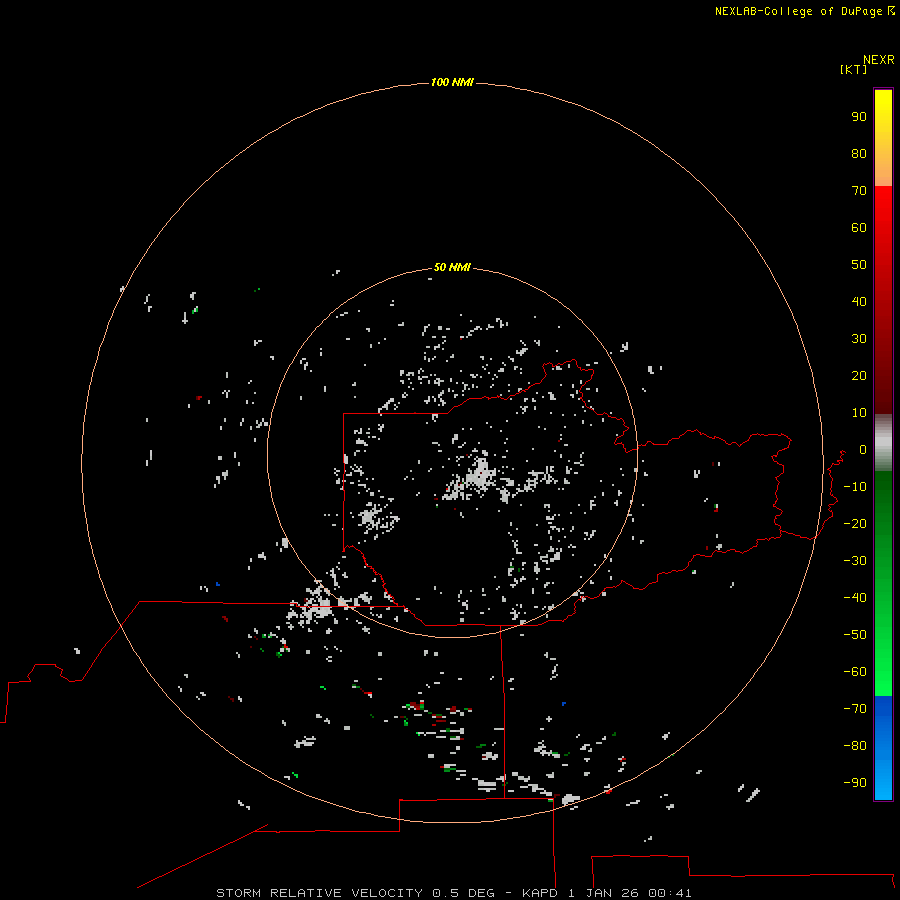Click the gray zero-velocity segment of the color bar
The height and width of the screenshot is (900, 900).
coord(883,443)
